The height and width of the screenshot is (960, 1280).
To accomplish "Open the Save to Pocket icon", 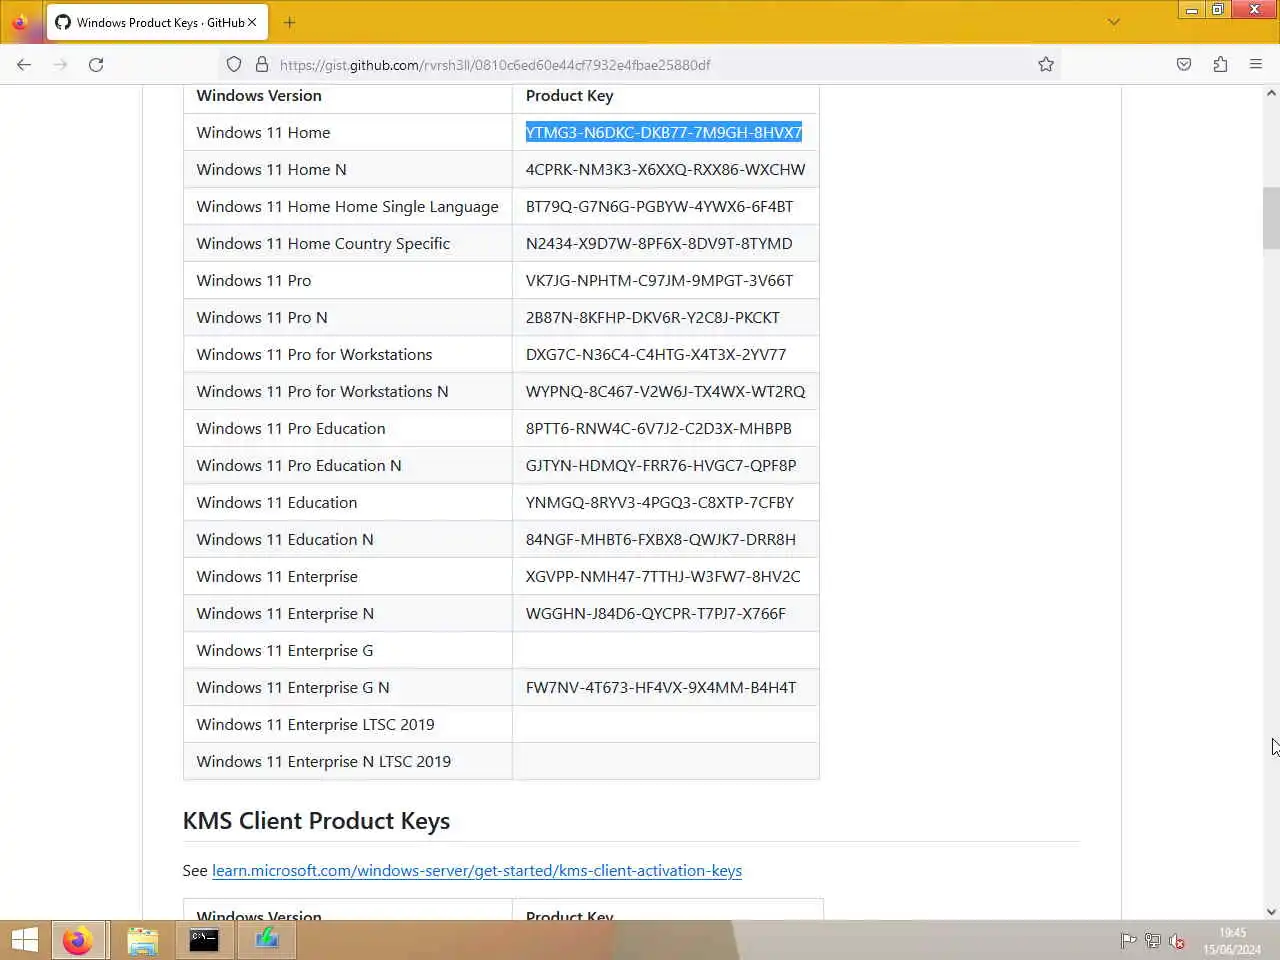I will tap(1184, 65).
